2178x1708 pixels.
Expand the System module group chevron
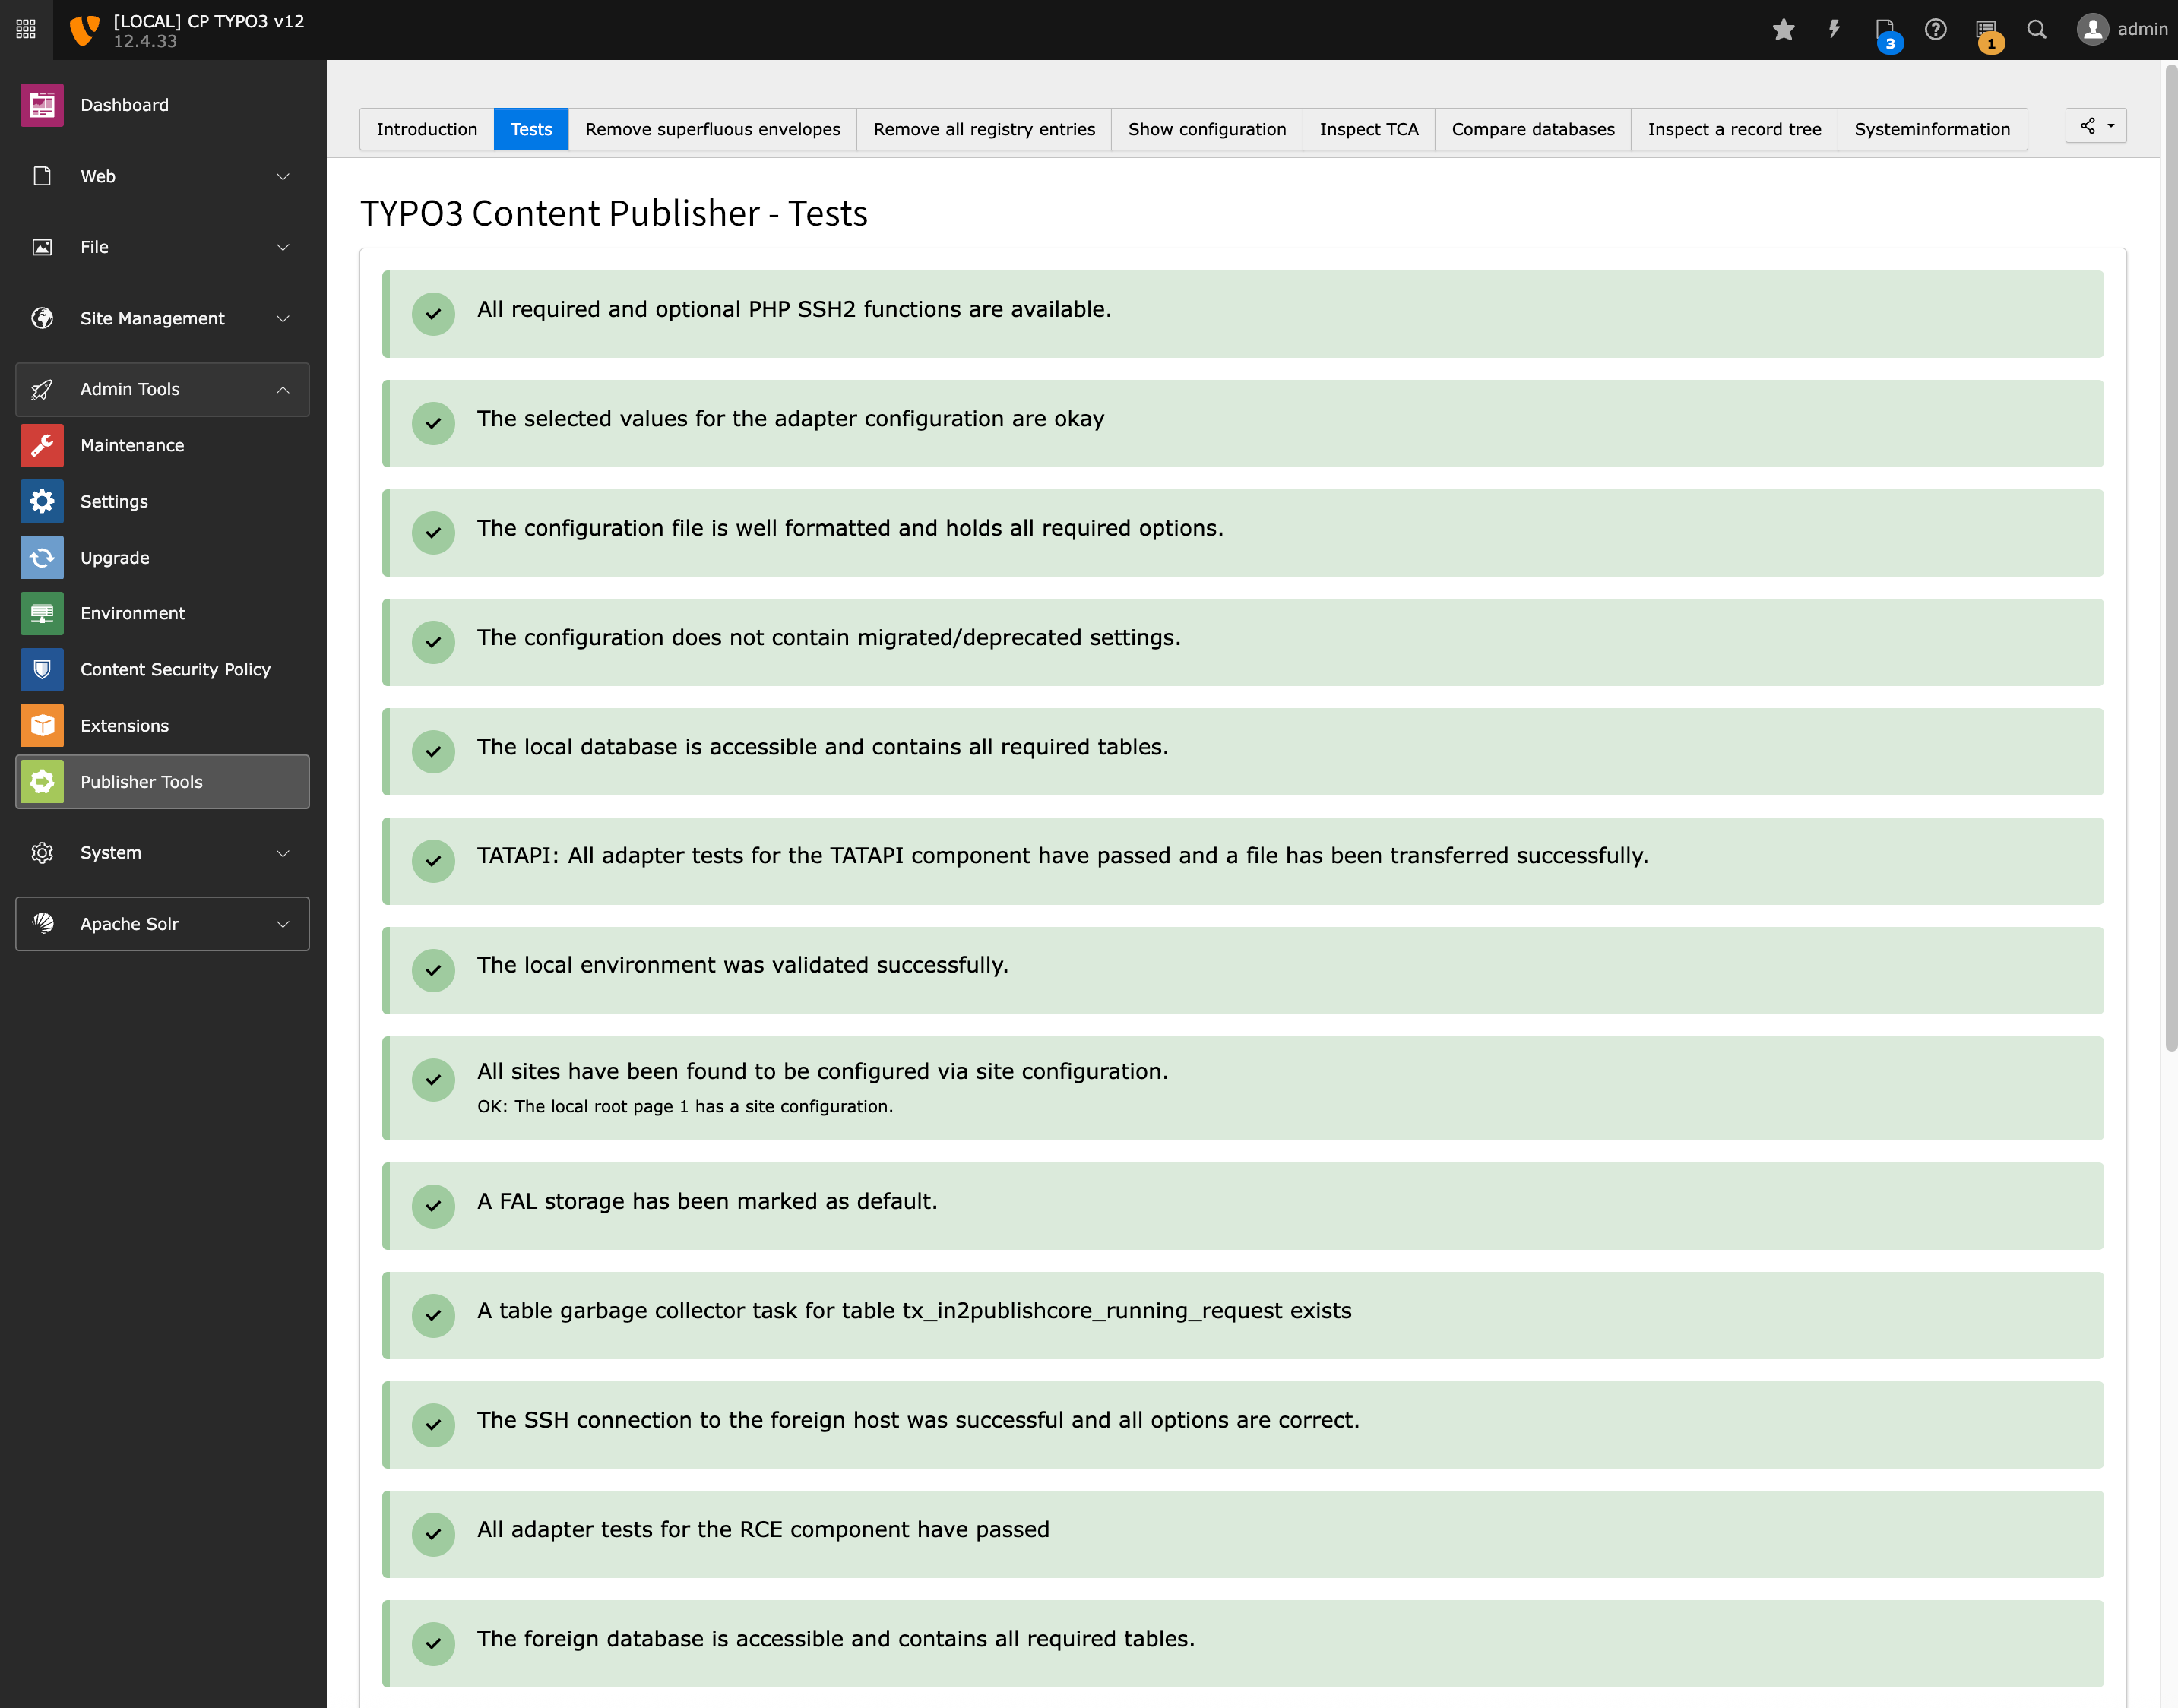(283, 852)
